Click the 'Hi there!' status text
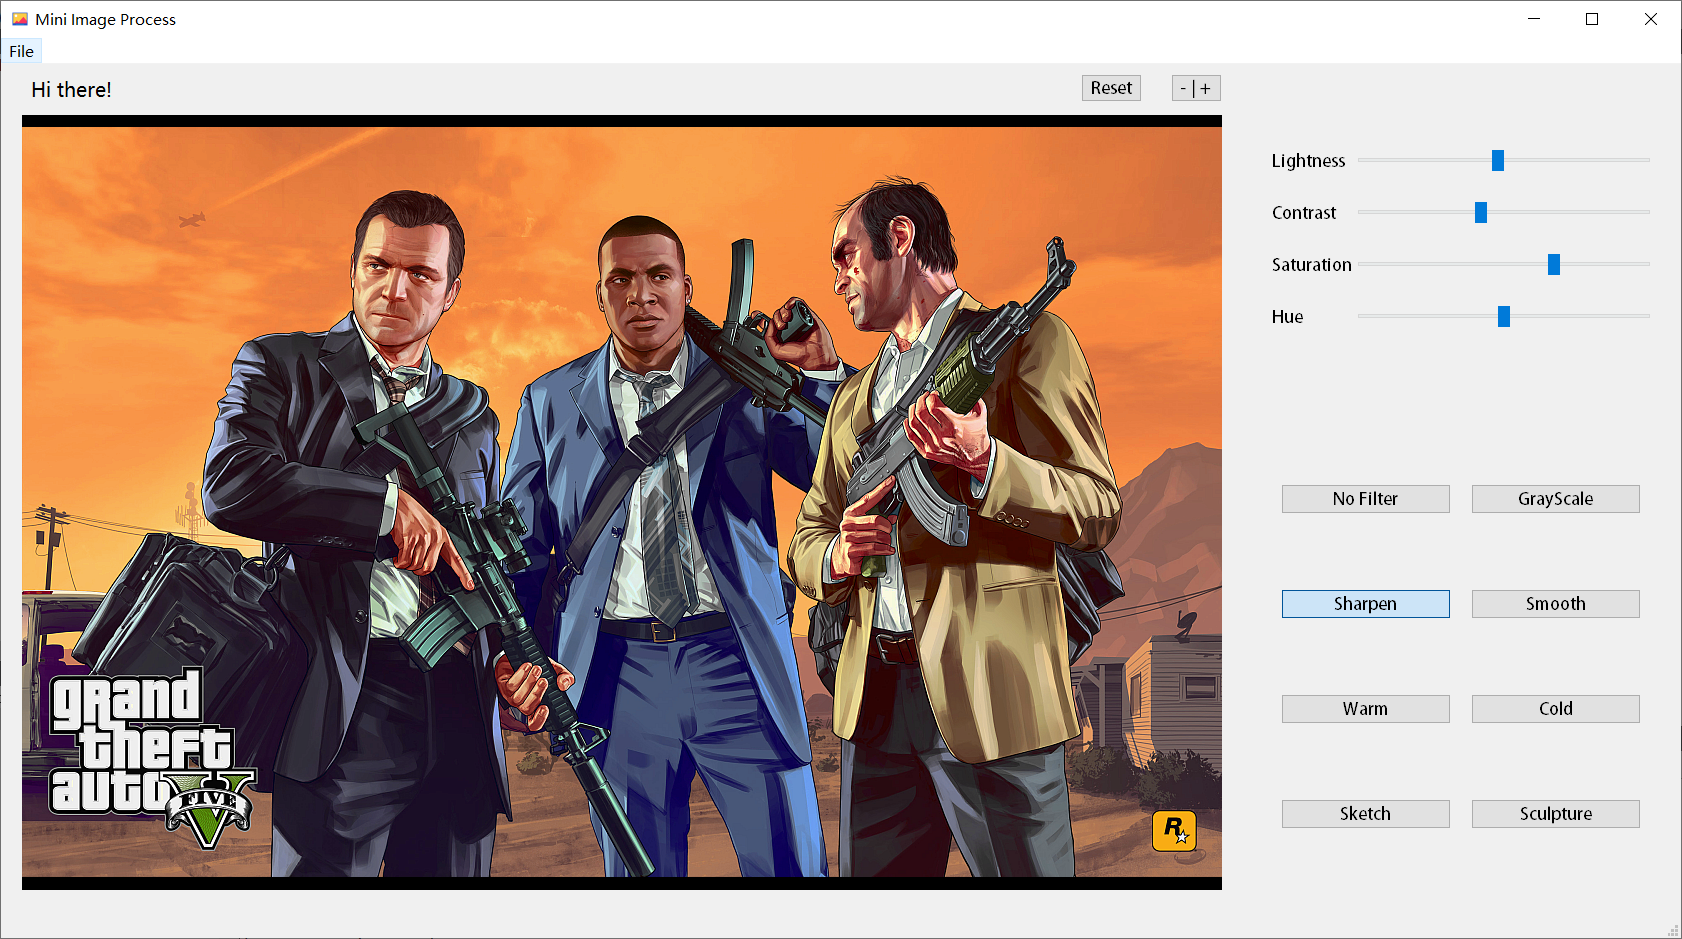This screenshot has height=939, width=1682. [71, 90]
